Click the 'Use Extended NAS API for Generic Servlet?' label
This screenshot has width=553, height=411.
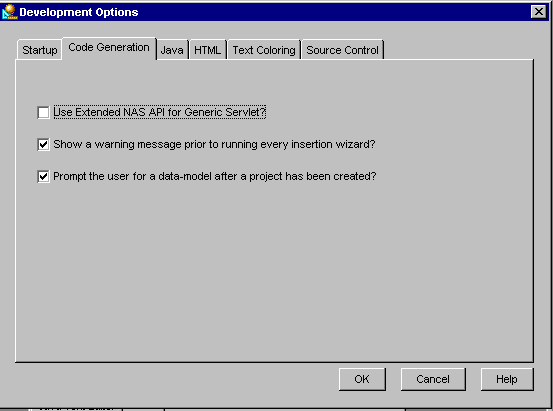pyautogui.click(x=159, y=112)
